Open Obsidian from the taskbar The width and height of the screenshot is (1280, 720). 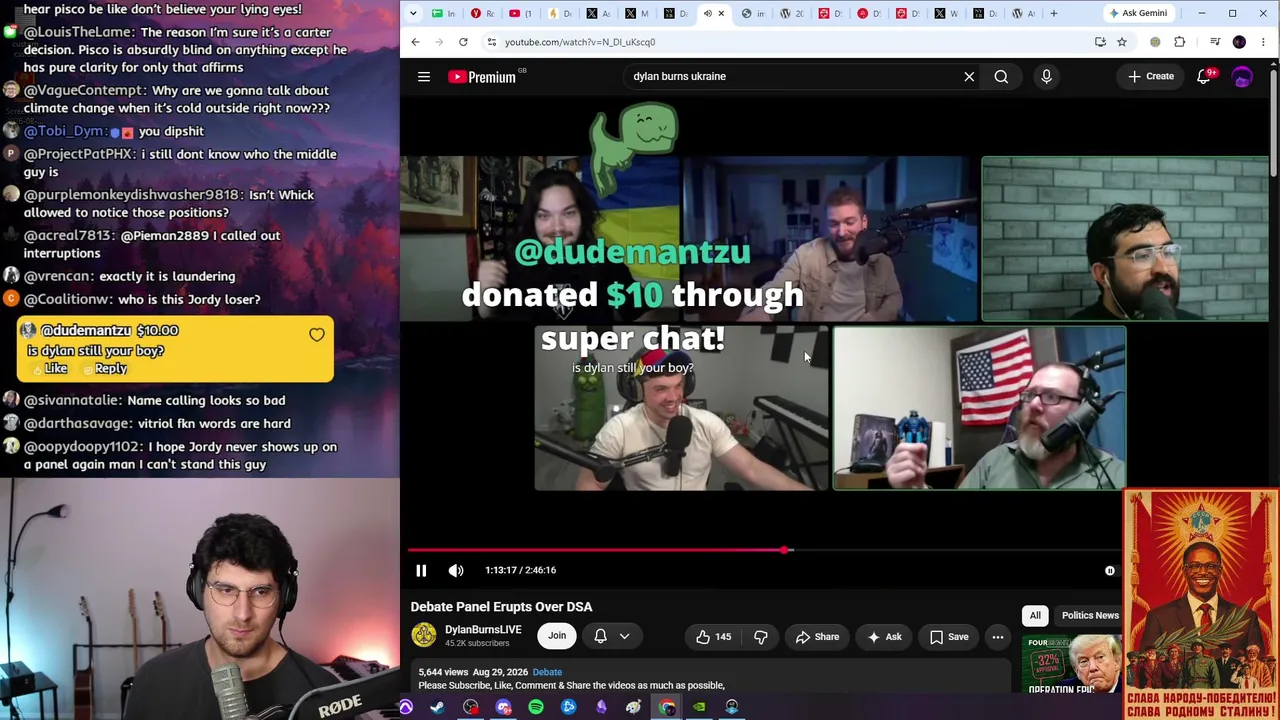click(601, 707)
